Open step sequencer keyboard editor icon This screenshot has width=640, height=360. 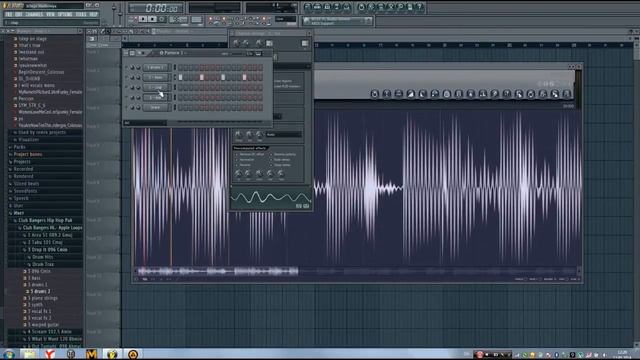(258, 53)
